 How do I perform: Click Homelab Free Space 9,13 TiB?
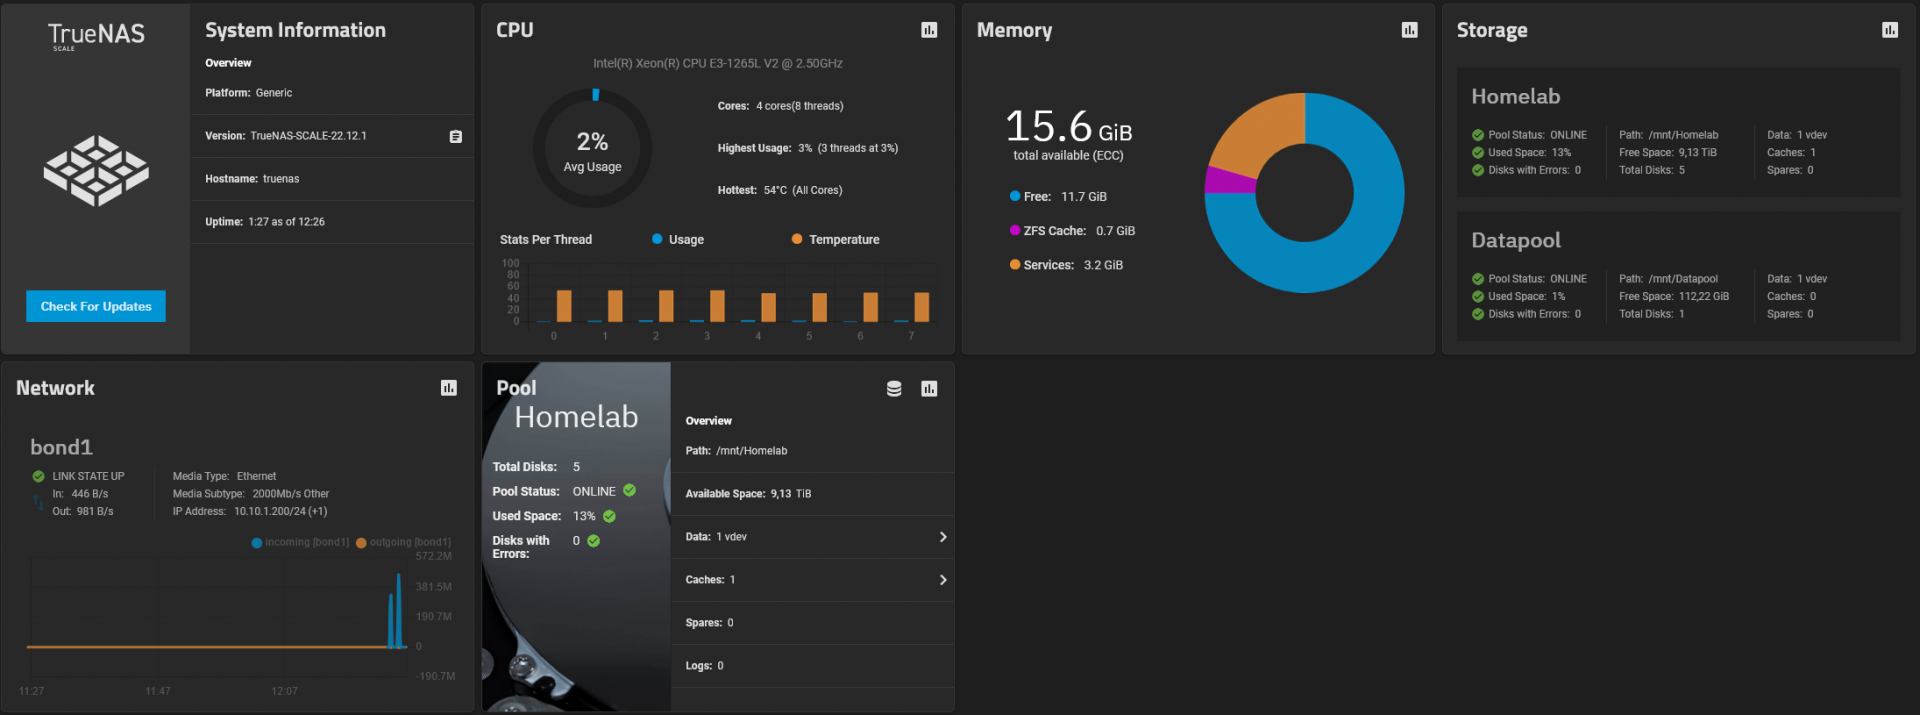[1668, 153]
